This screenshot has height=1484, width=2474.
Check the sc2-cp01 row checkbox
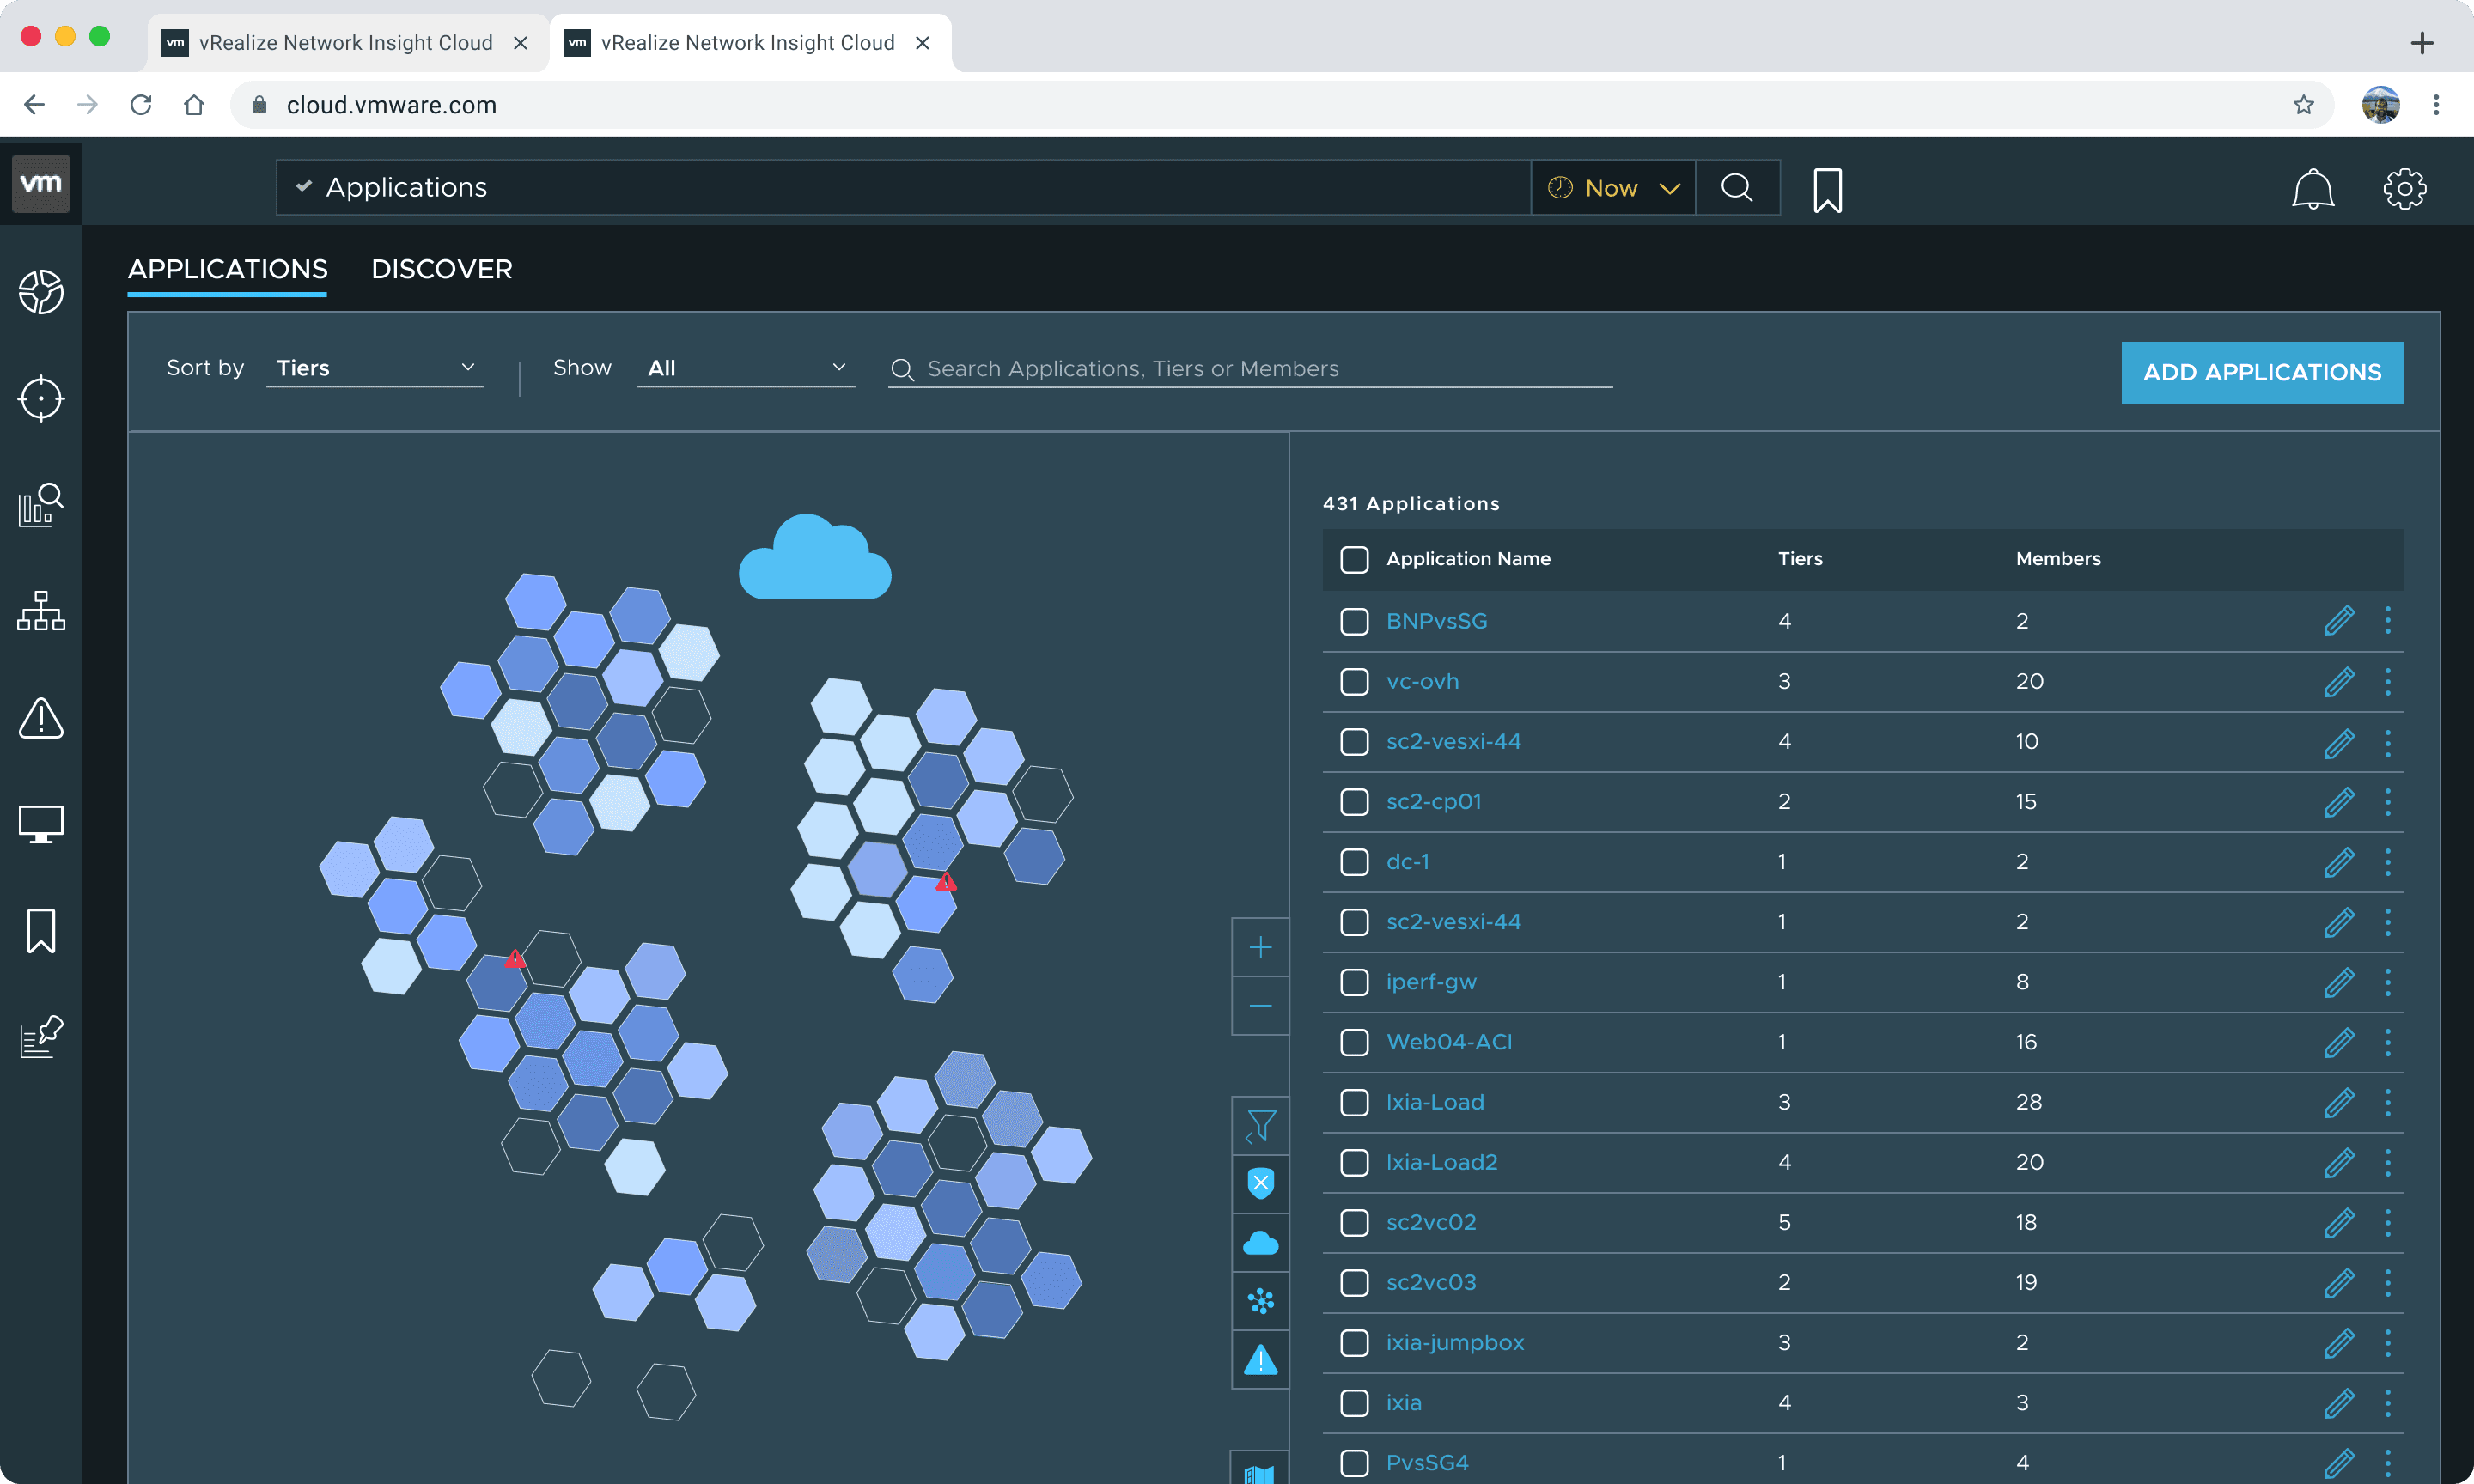tap(1355, 802)
